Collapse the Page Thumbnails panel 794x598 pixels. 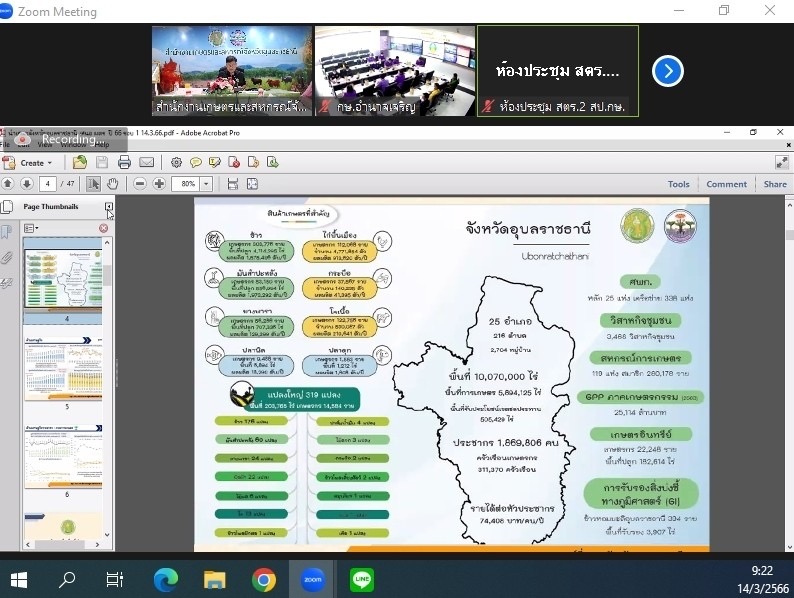[x=109, y=207]
